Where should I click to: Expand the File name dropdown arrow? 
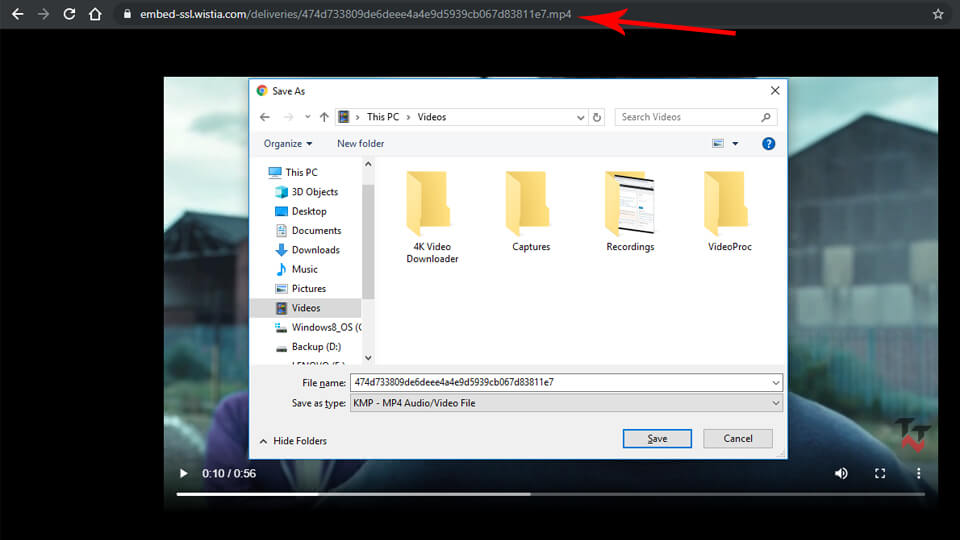tap(776, 383)
